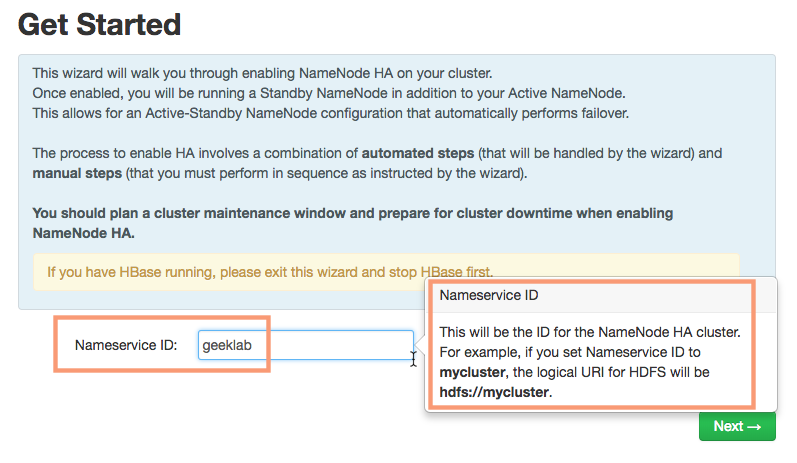Click the bold 'automated steps' text
This screenshot has height=463, width=797.
420,153
